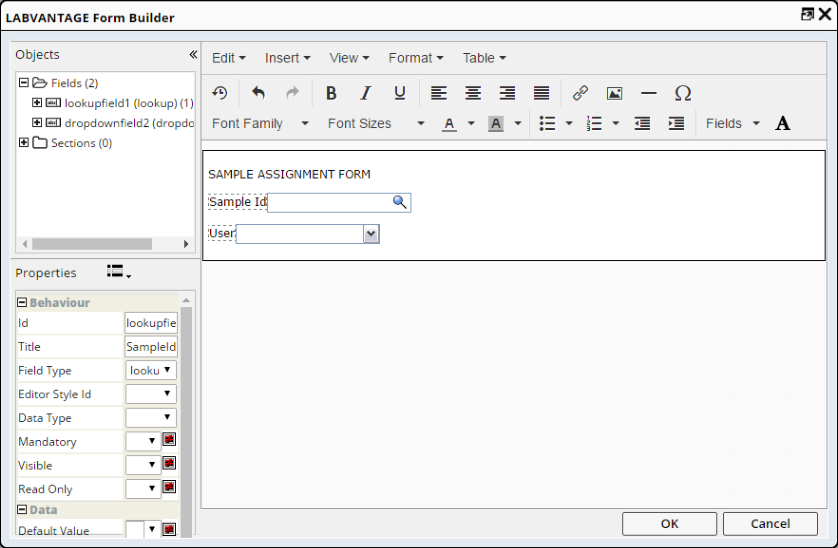Open the Mandatory dropdown

[143, 441]
